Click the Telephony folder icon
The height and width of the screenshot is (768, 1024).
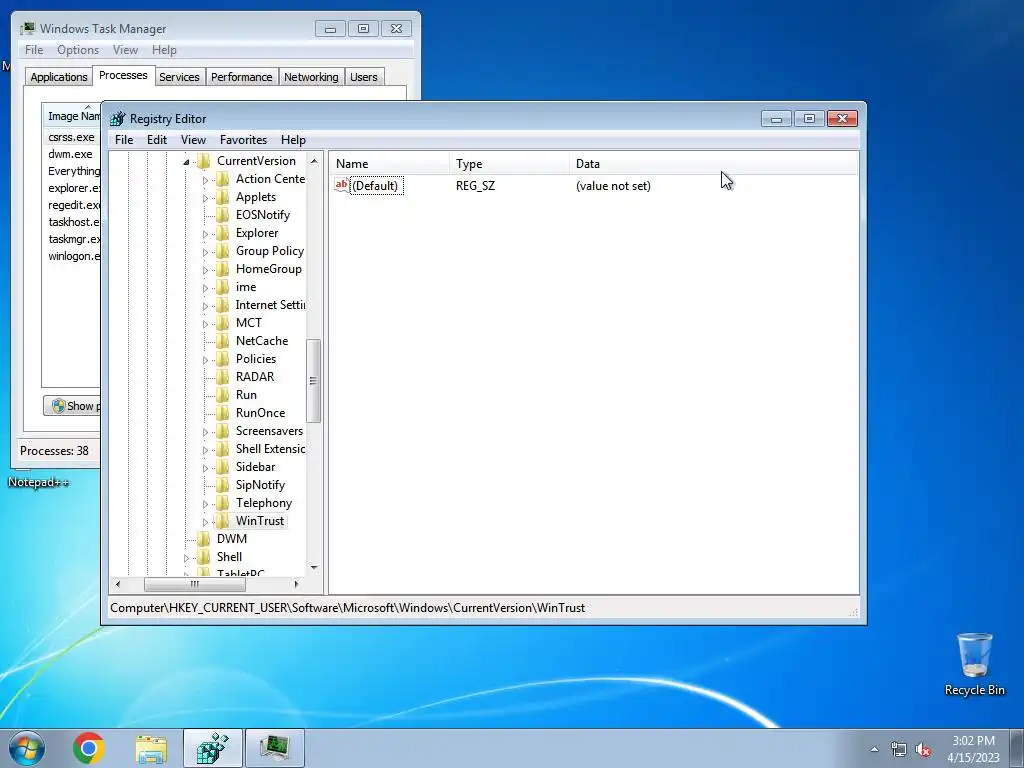tap(223, 503)
